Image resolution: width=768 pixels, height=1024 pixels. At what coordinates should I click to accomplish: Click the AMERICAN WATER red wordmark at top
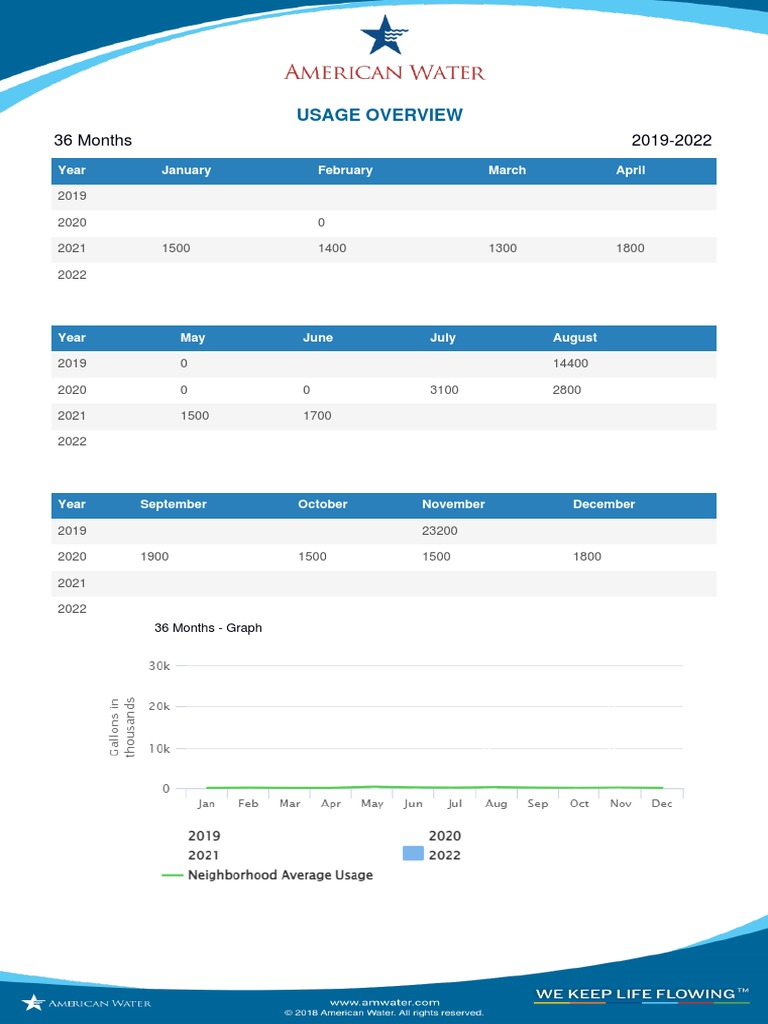pos(385,72)
